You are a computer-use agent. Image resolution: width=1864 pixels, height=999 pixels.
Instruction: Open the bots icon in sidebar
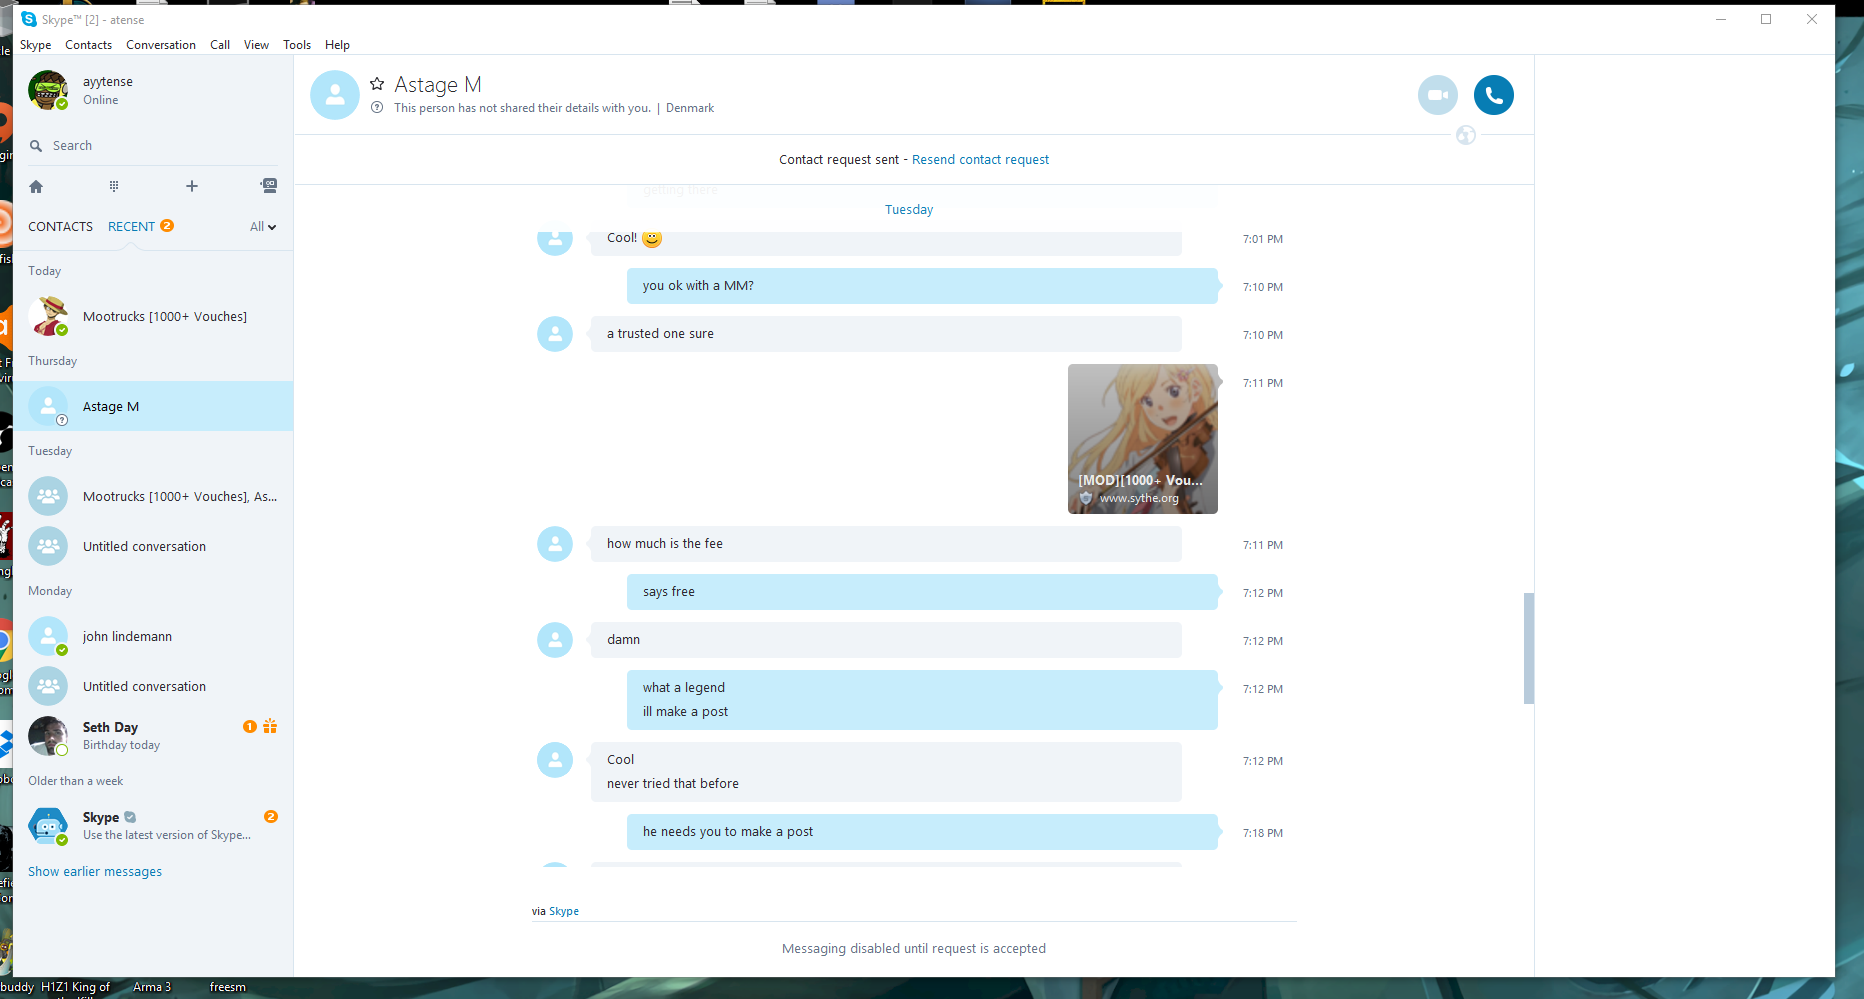(x=269, y=185)
